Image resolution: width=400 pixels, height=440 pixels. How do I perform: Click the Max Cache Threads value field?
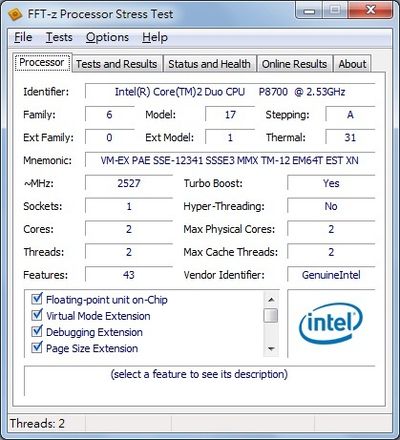point(331,252)
